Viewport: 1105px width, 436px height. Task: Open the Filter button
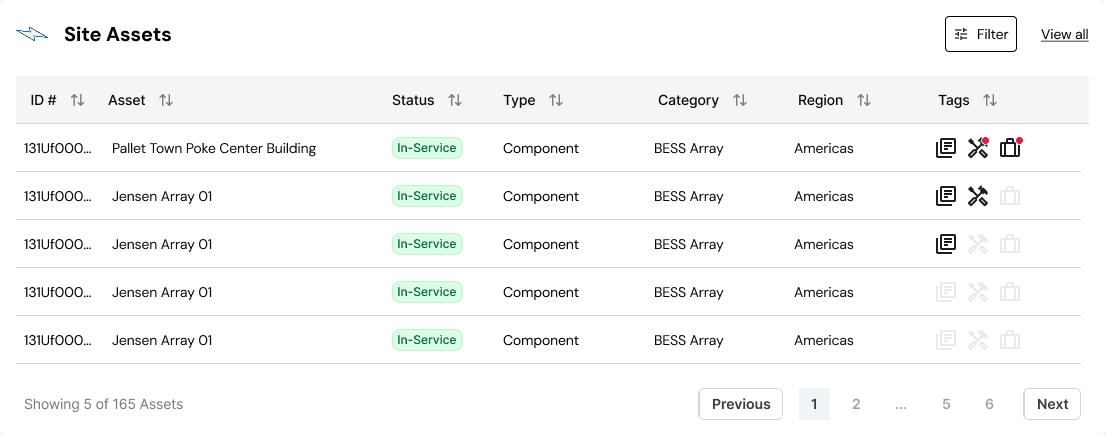[980, 34]
